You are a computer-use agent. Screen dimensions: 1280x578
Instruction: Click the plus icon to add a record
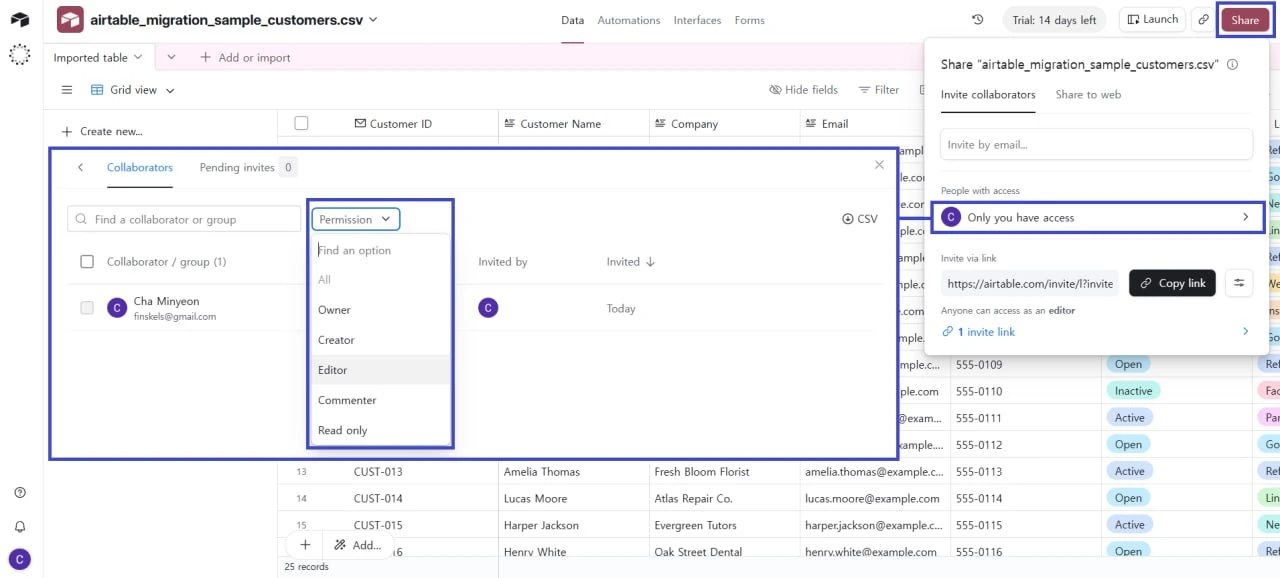pos(305,545)
